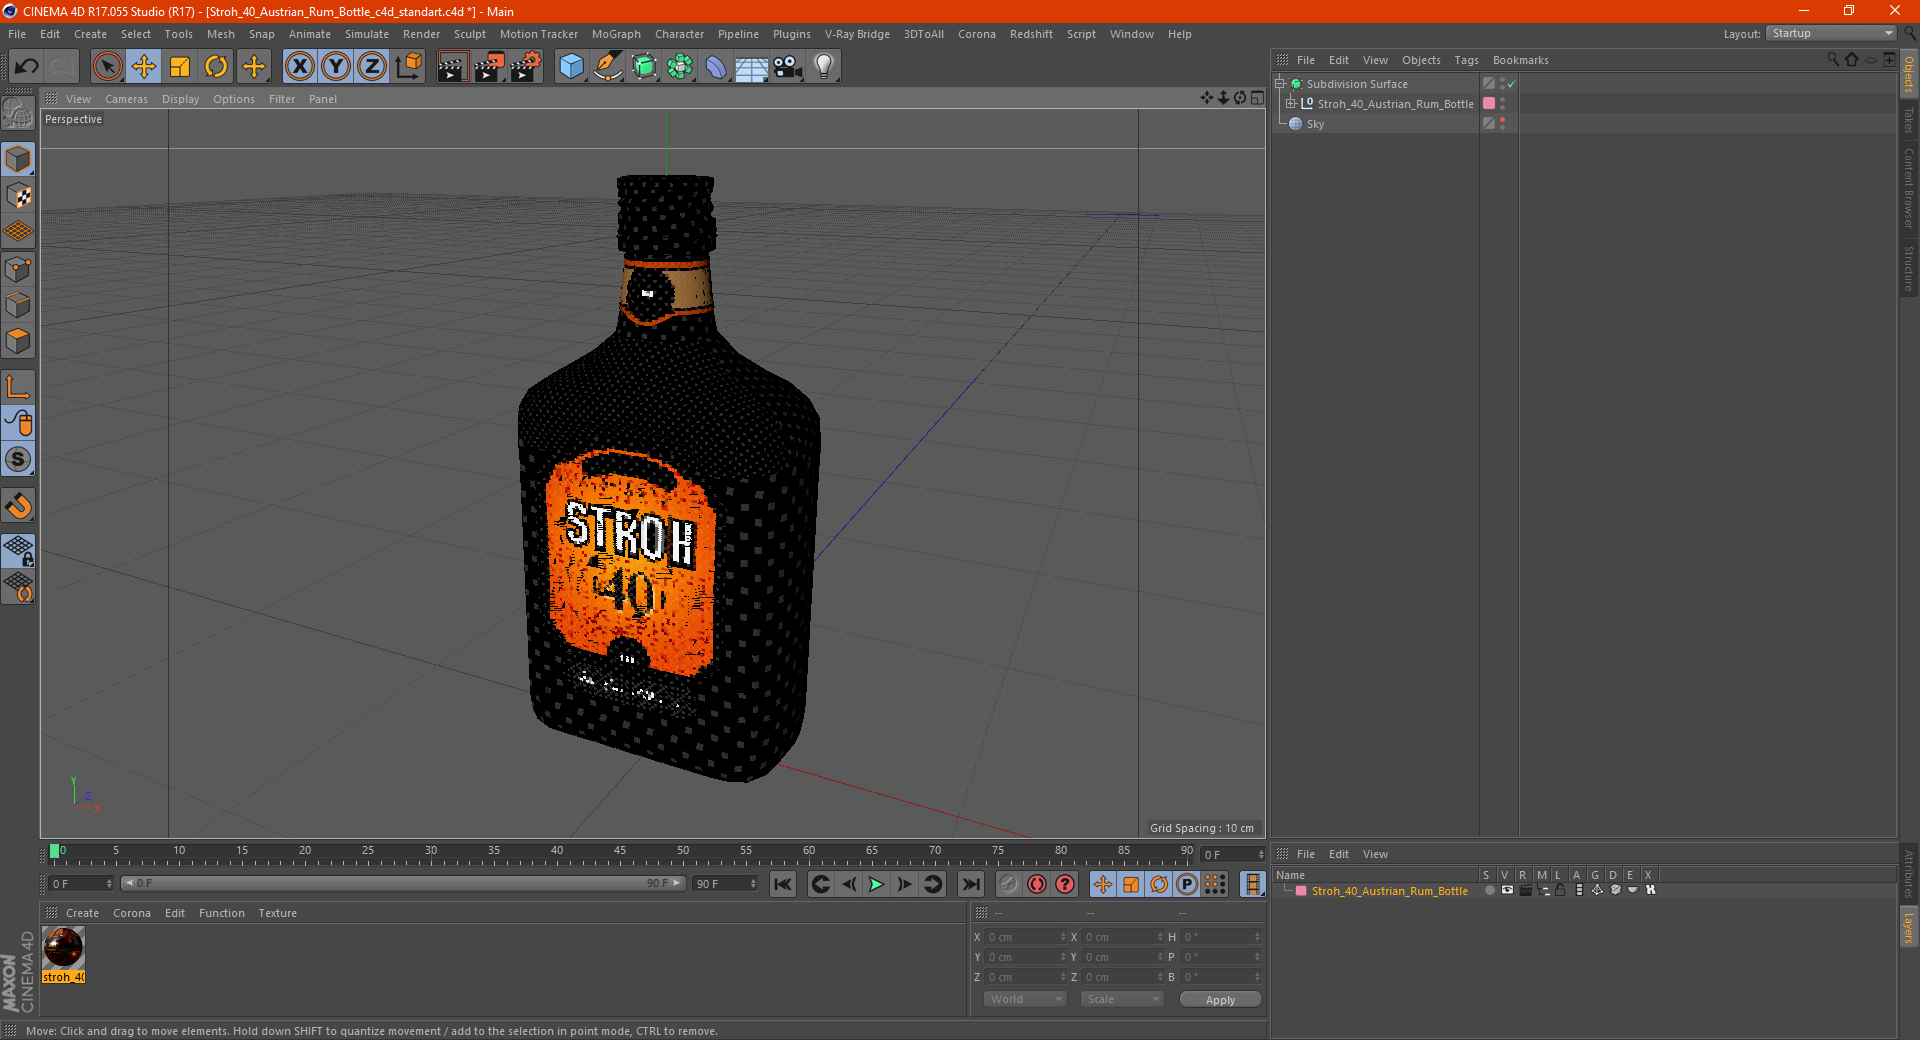The image size is (1920, 1040).
Task: Select the Live Selection tool
Action: pyautogui.click(x=107, y=67)
